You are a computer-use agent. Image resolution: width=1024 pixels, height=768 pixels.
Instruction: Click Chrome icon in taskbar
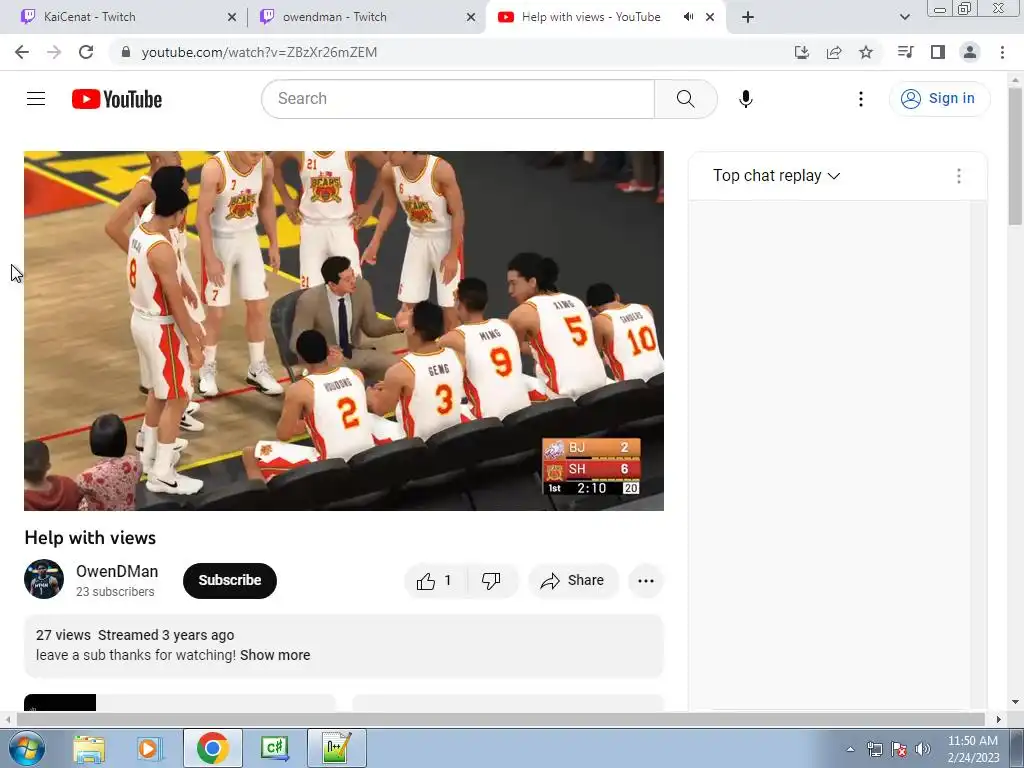(x=213, y=748)
